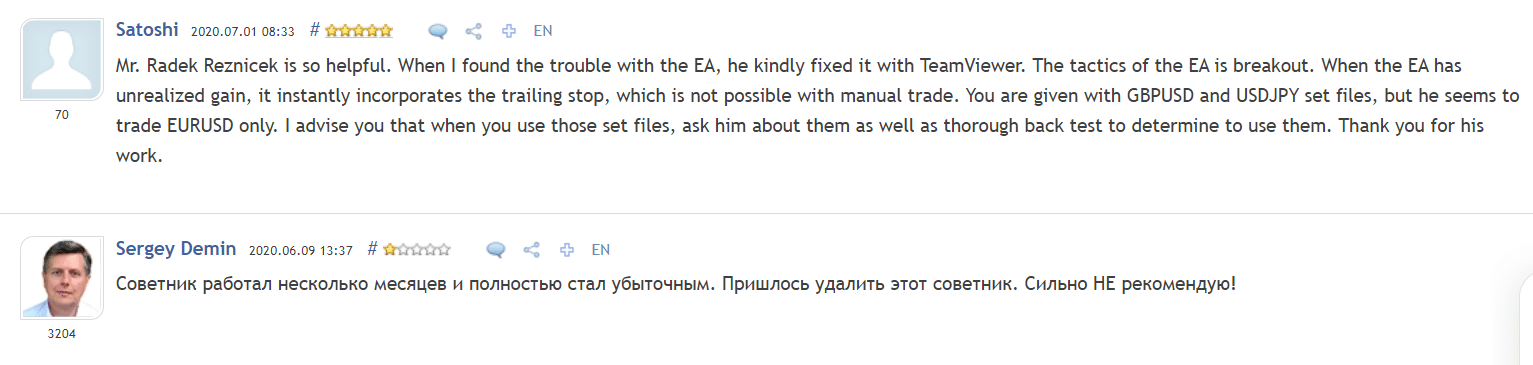Viewport: 1533px width, 365px height.
Task: Open comment bubble icon on Sergey Demin's review
Action: tap(495, 250)
